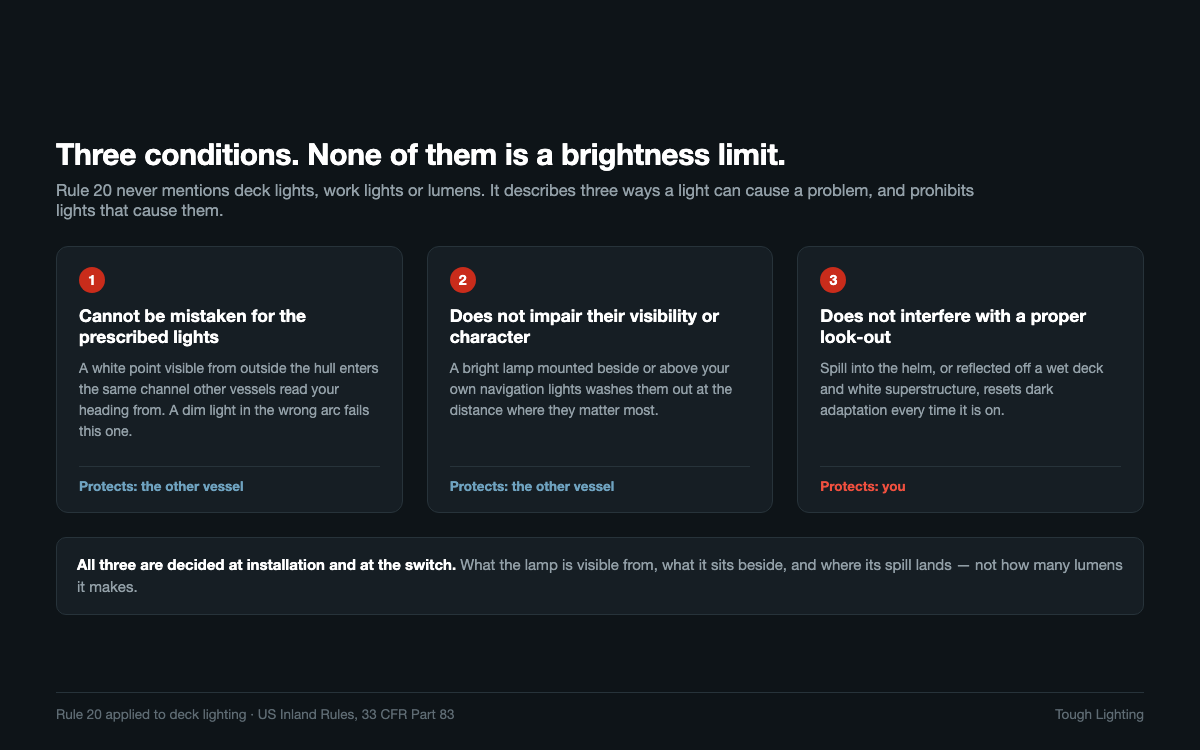Click heading 'Does not impair their visibility or character'
This screenshot has width=1200, height=750.
point(584,327)
